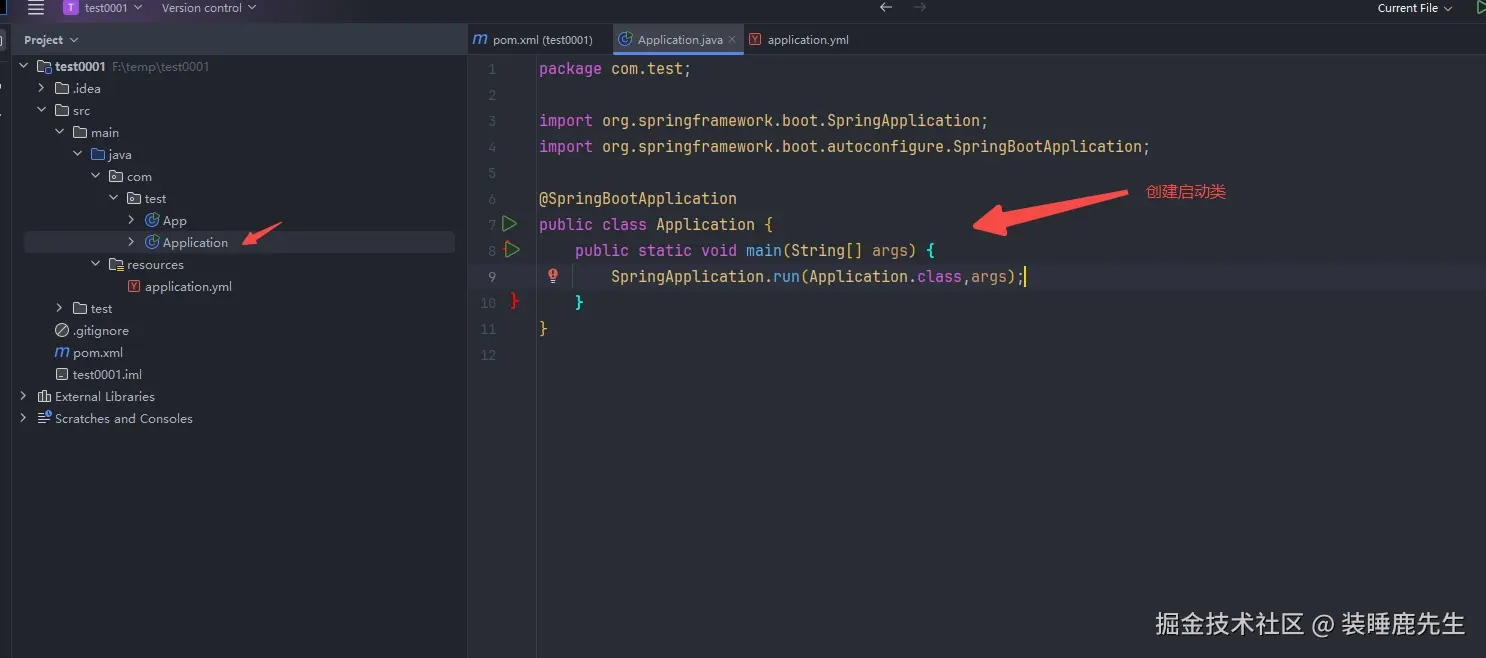Open the Project view dropdown

coord(51,40)
